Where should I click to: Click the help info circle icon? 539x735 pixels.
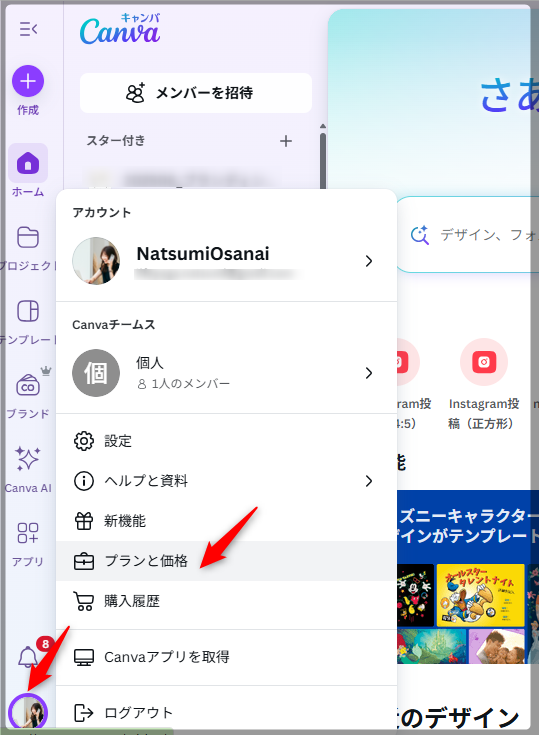click(x=84, y=481)
